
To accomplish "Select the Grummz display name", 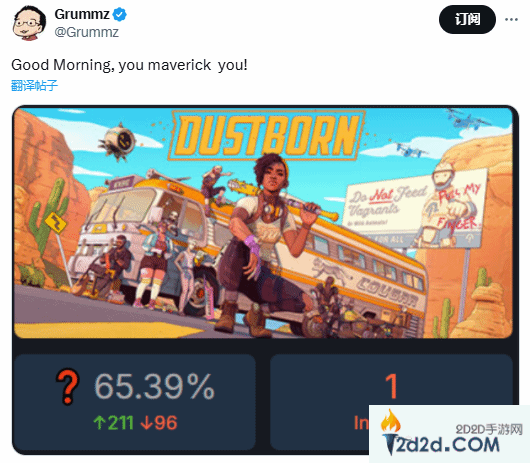I will (x=82, y=15).
